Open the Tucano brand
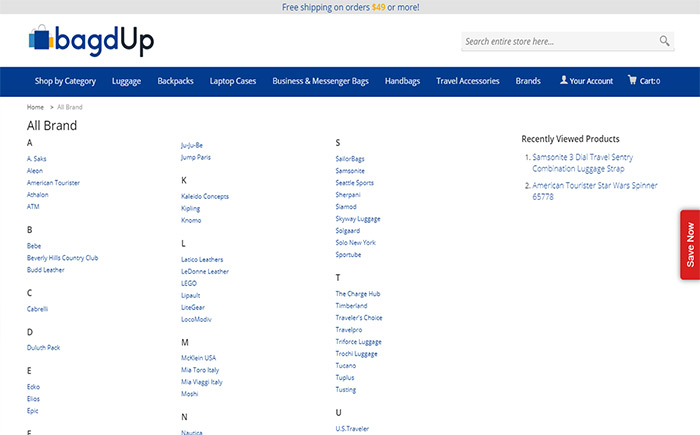This screenshot has width=700, height=435. (346, 366)
